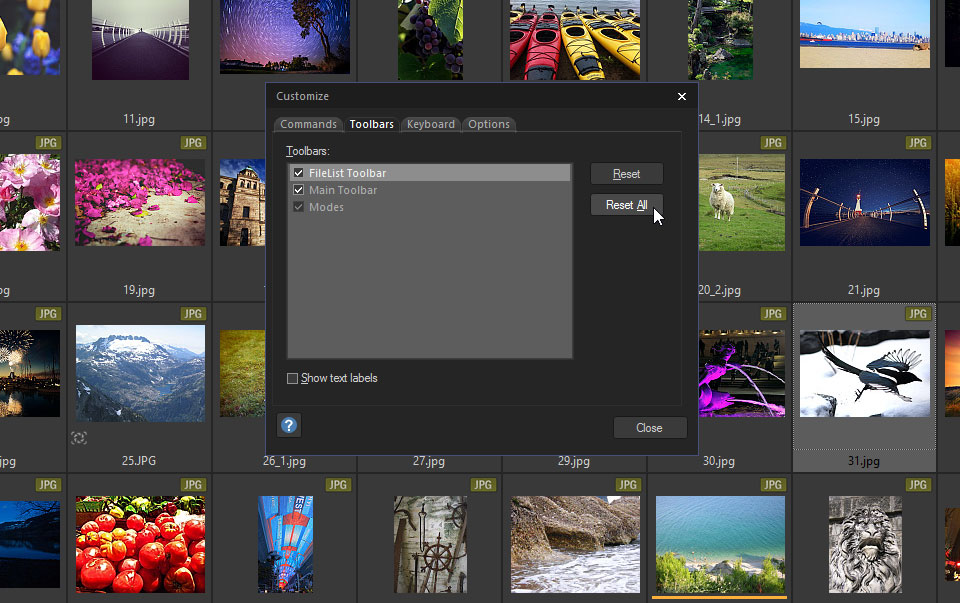Image resolution: width=960 pixels, height=603 pixels.
Task: Enable Show text labels checkbox
Action: point(293,378)
